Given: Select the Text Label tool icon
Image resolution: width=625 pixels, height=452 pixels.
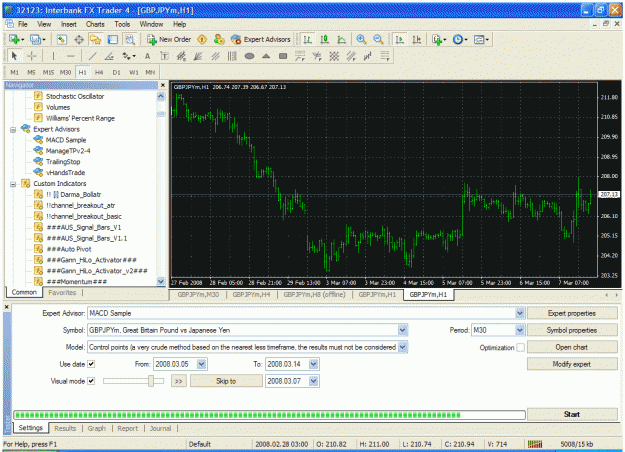Looking at the screenshot, I should [164, 56].
